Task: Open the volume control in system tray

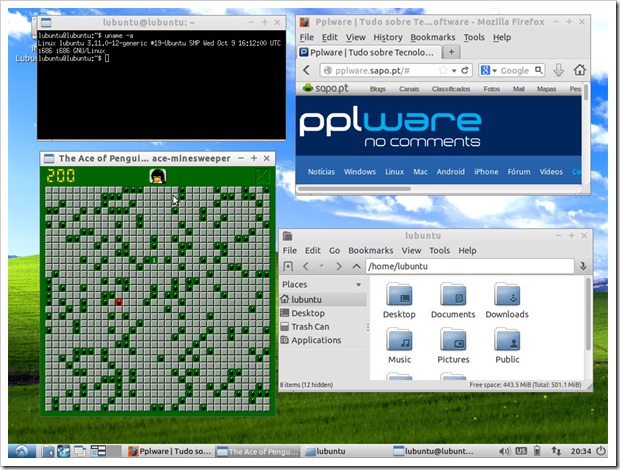Action: coord(504,451)
